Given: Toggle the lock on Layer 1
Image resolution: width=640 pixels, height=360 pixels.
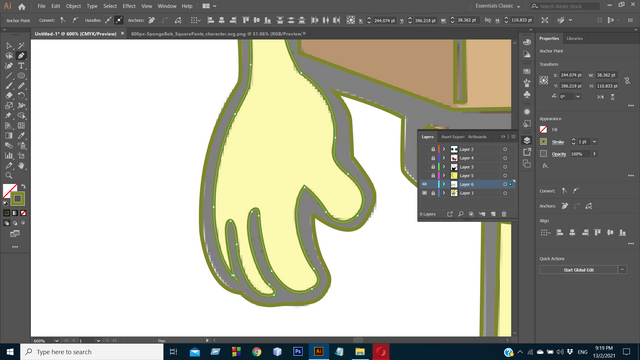Looking at the screenshot, I should (x=433, y=193).
